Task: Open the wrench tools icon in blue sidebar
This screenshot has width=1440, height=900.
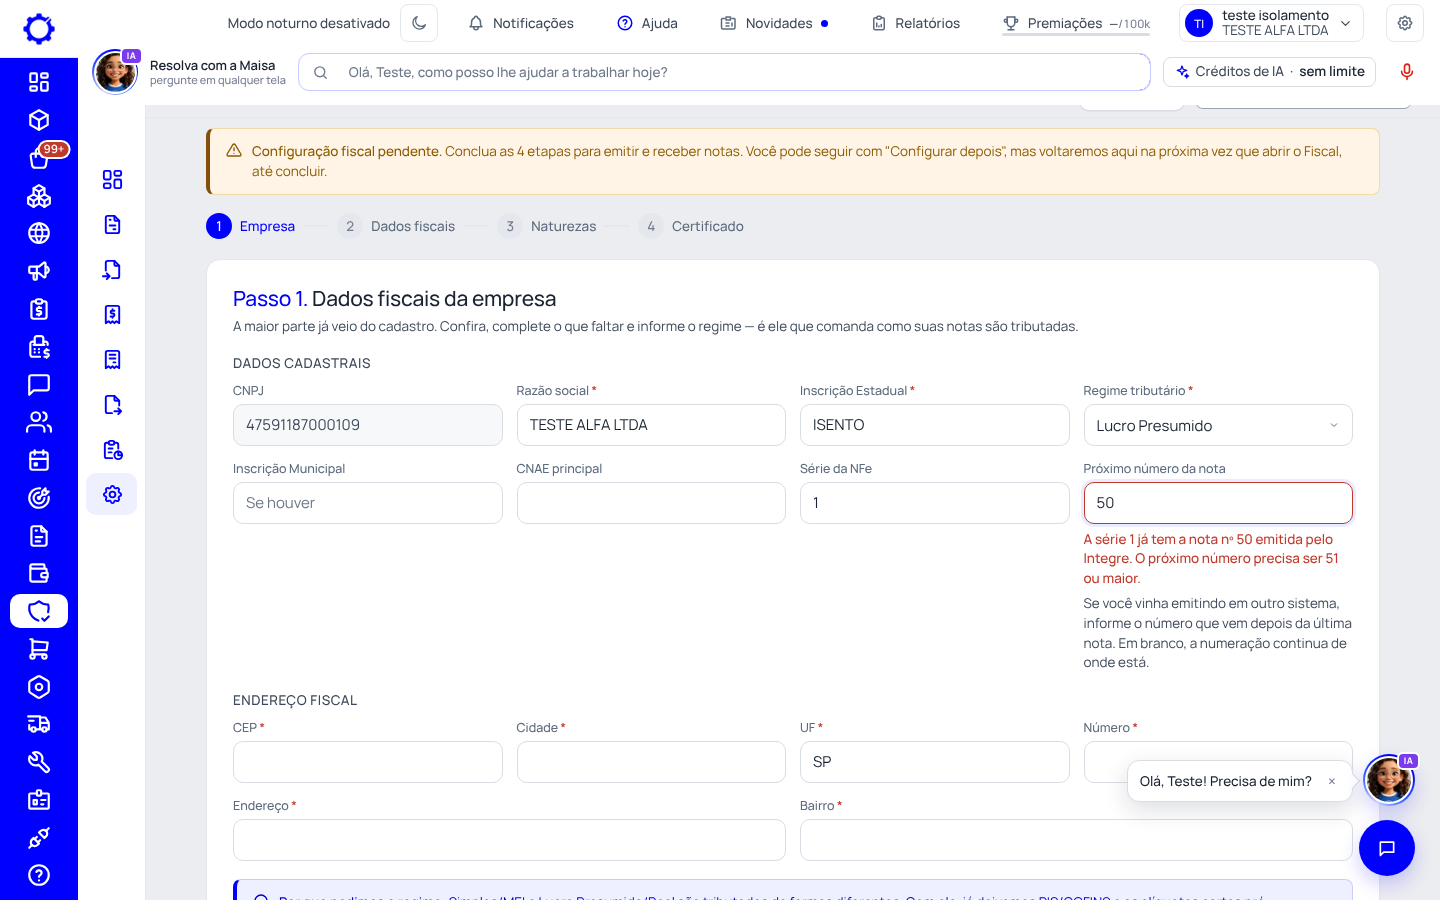Action: (x=39, y=762)
